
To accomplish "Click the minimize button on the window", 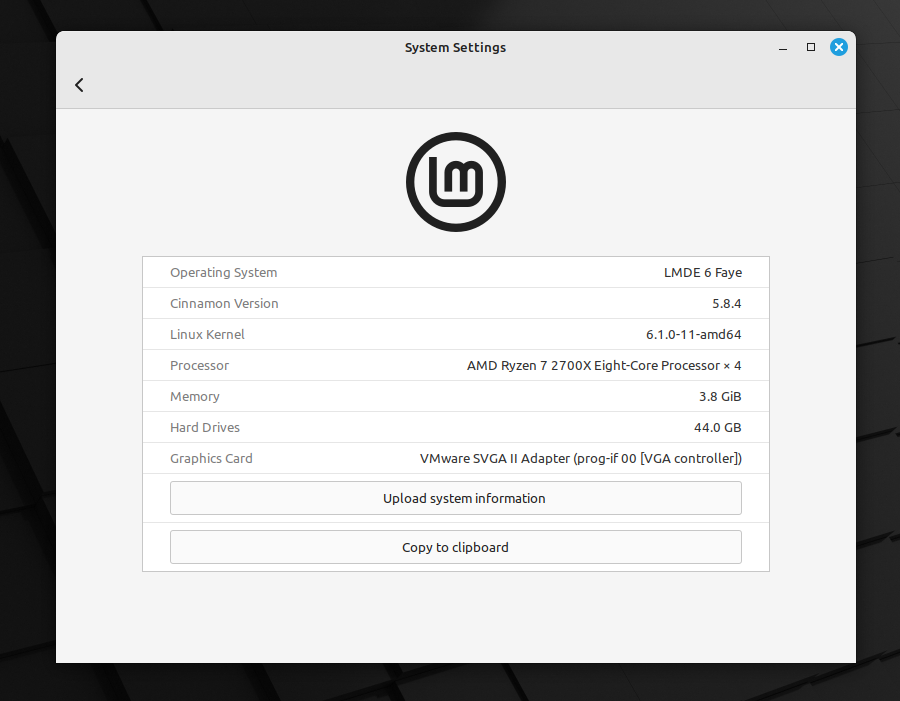I will [781, 47].
